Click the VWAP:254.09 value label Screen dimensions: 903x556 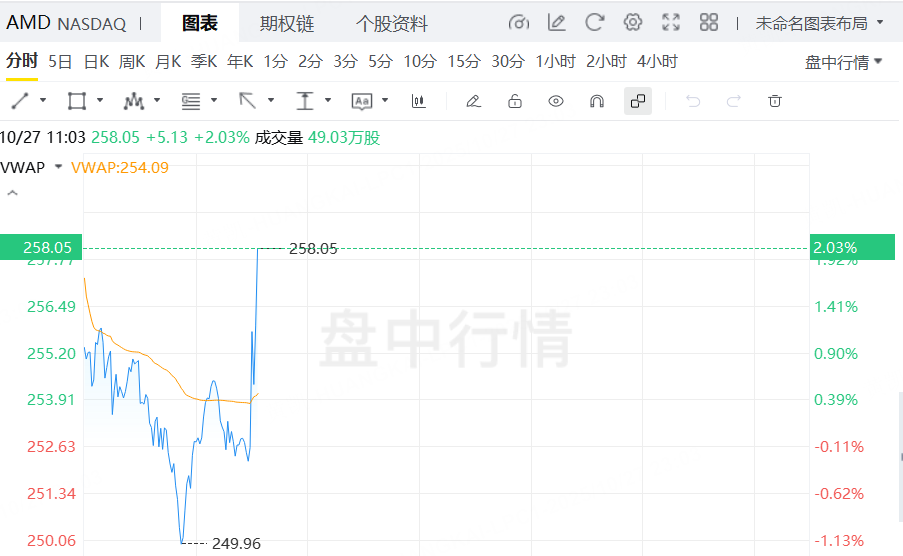coord(120,168)
